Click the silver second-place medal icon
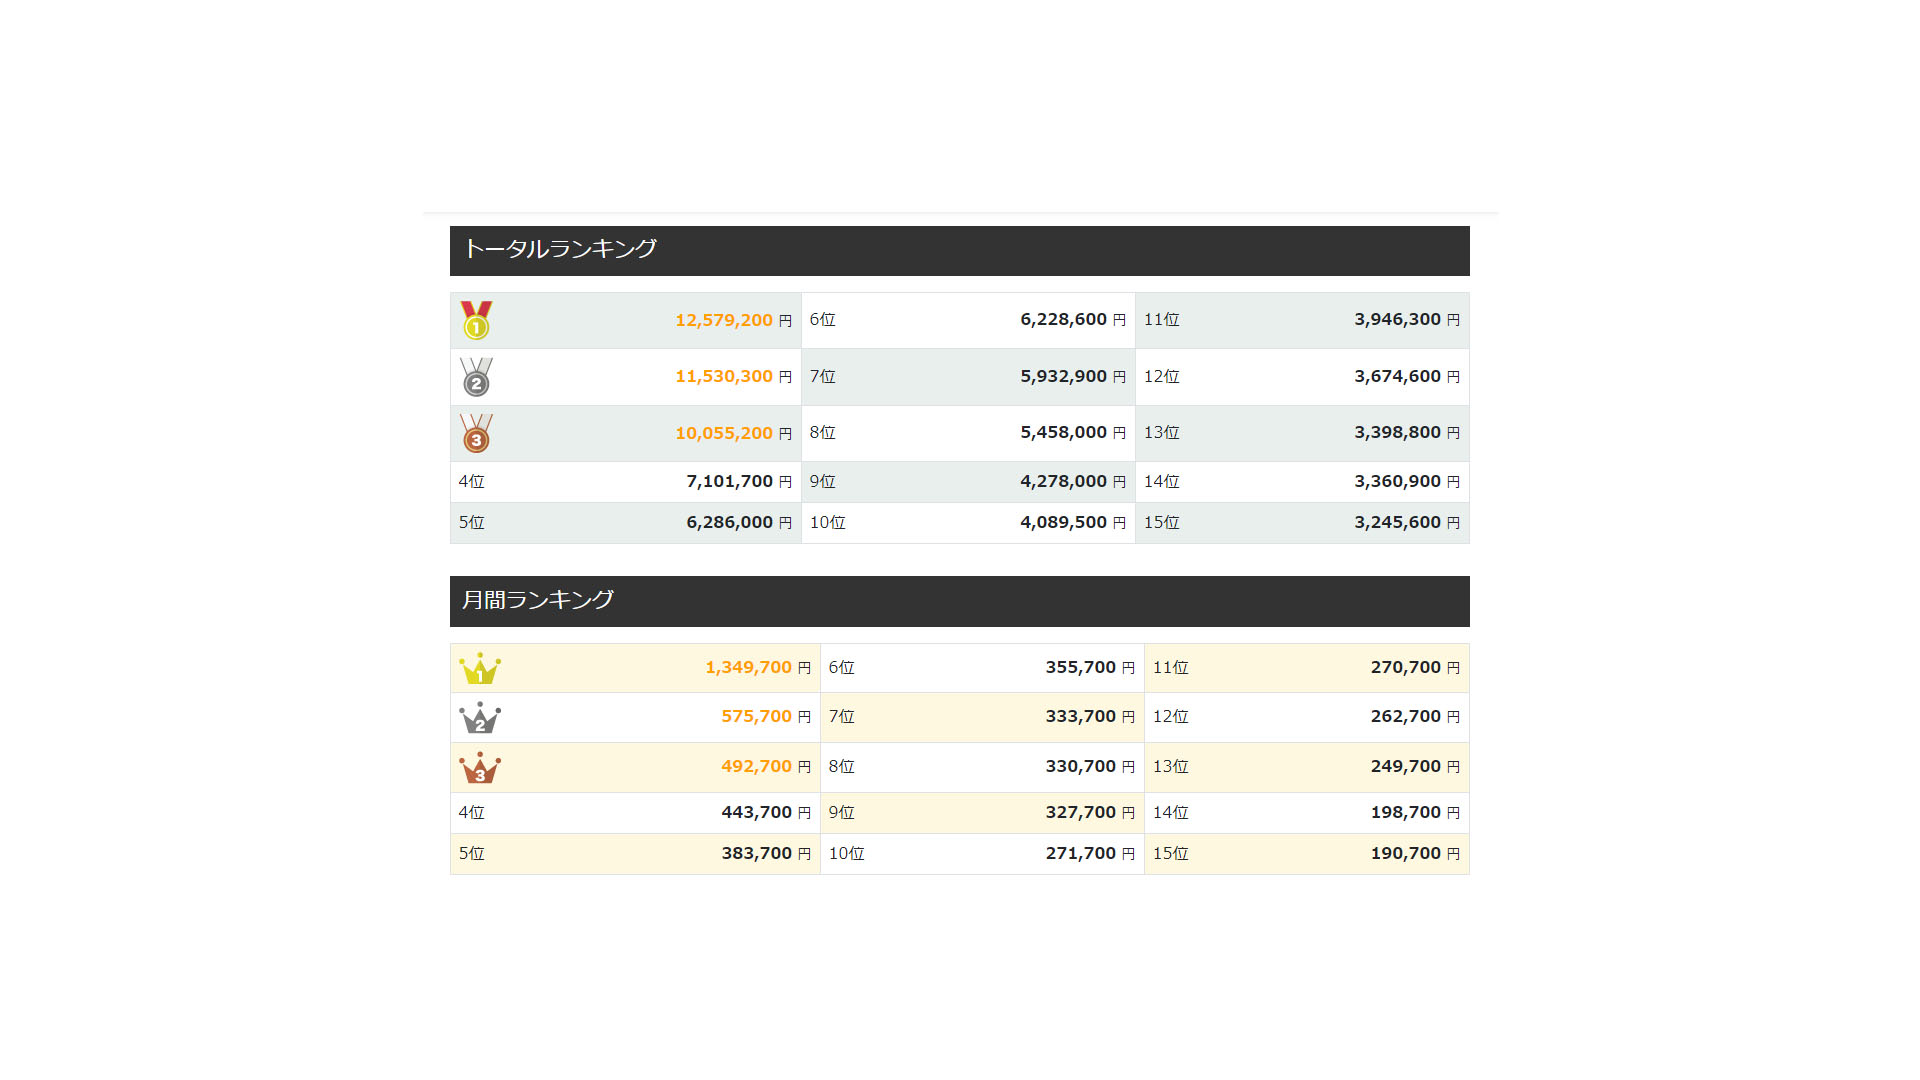 click(x=476, y=377)
